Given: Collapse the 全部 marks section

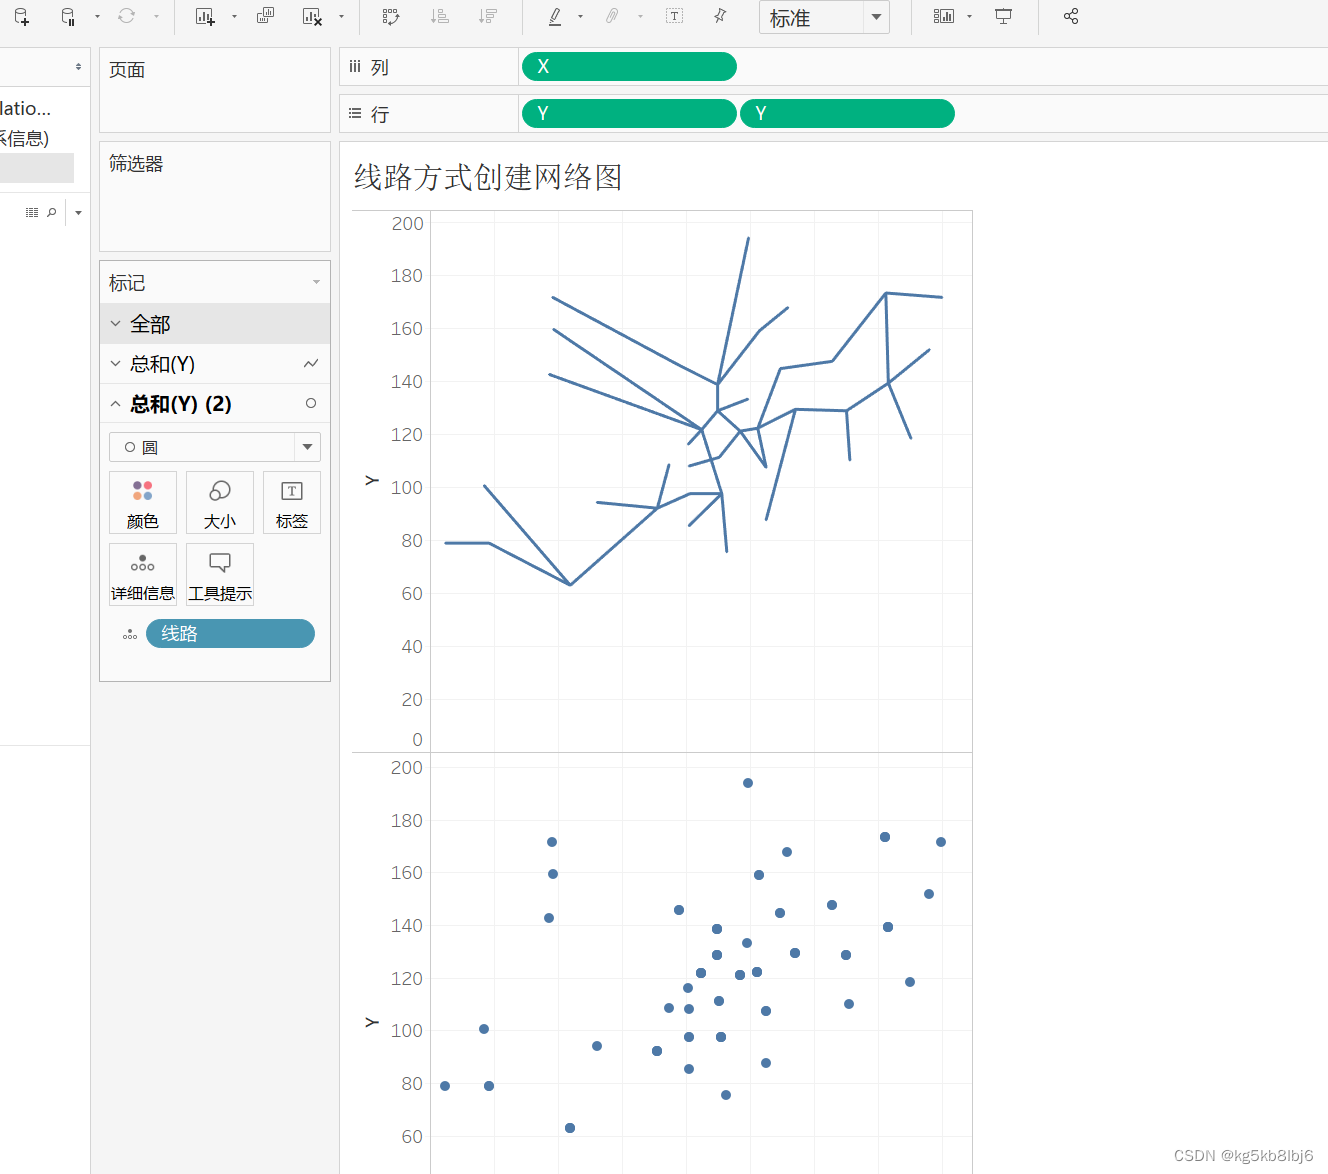Looking at the screenshot, I should pyautogui.click(x=115, y=324).
